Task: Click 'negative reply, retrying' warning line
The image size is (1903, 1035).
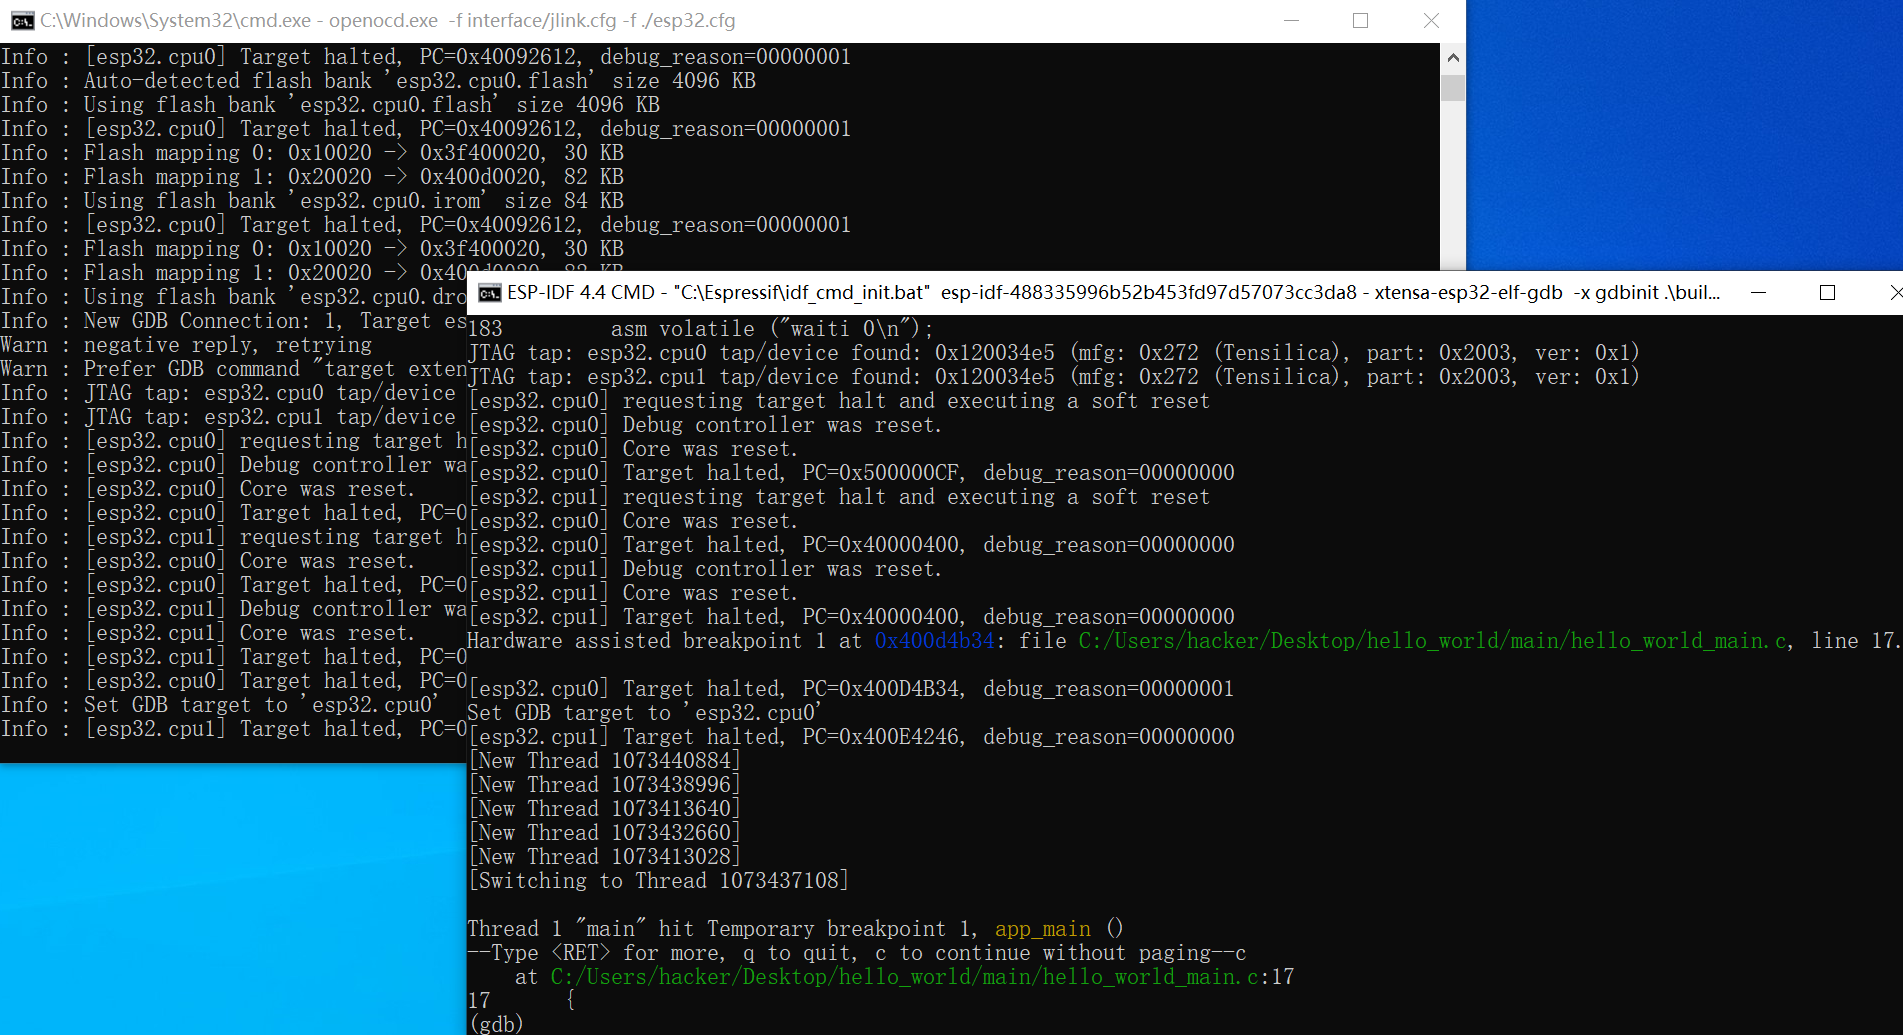Action: pos(186,345)
